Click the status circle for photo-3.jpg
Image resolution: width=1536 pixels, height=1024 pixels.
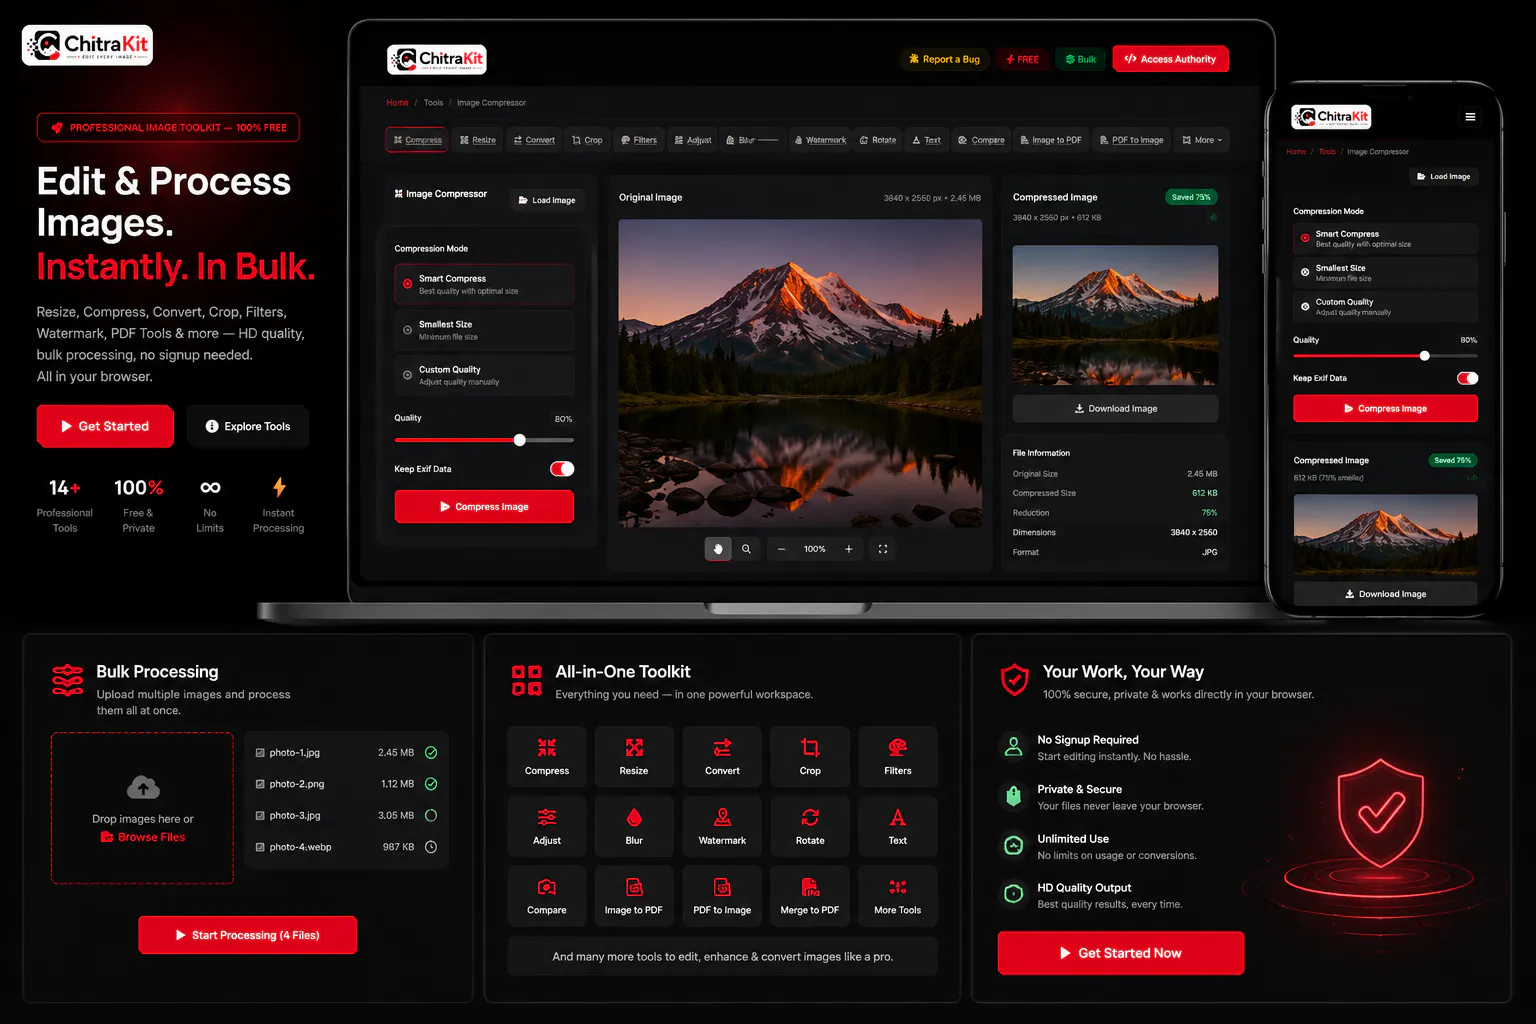(x=431, y=815)
